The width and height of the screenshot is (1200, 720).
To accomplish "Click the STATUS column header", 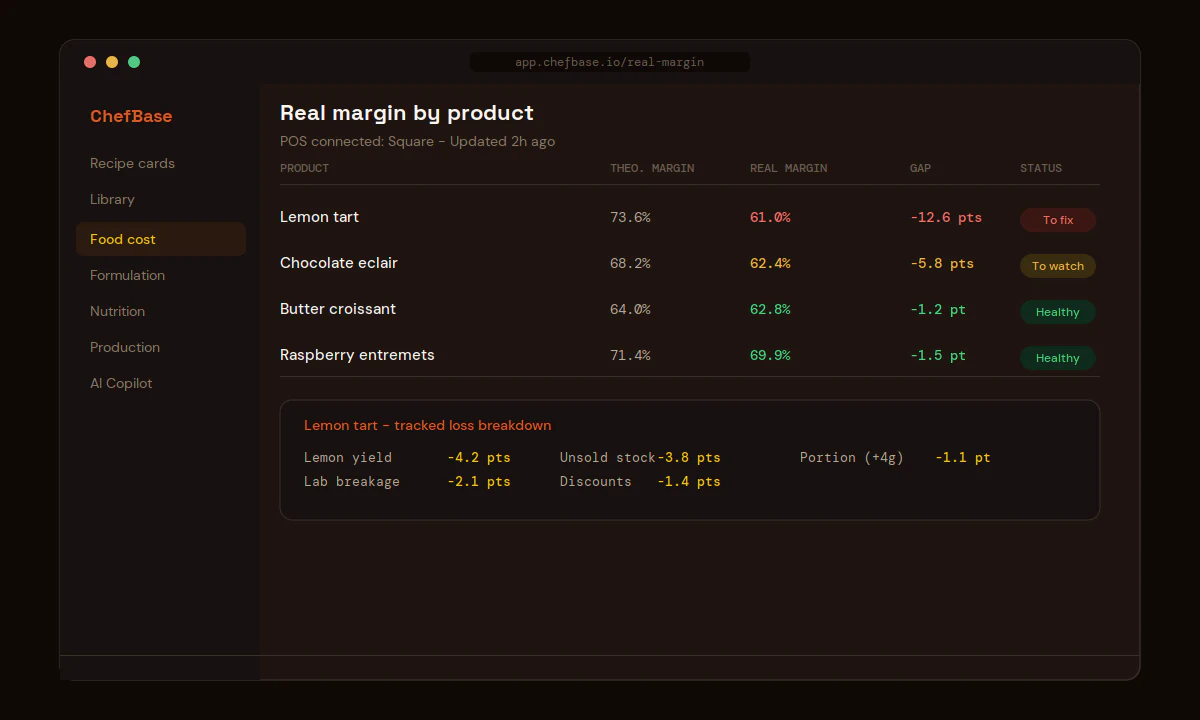I will (x=1041, y=168).
